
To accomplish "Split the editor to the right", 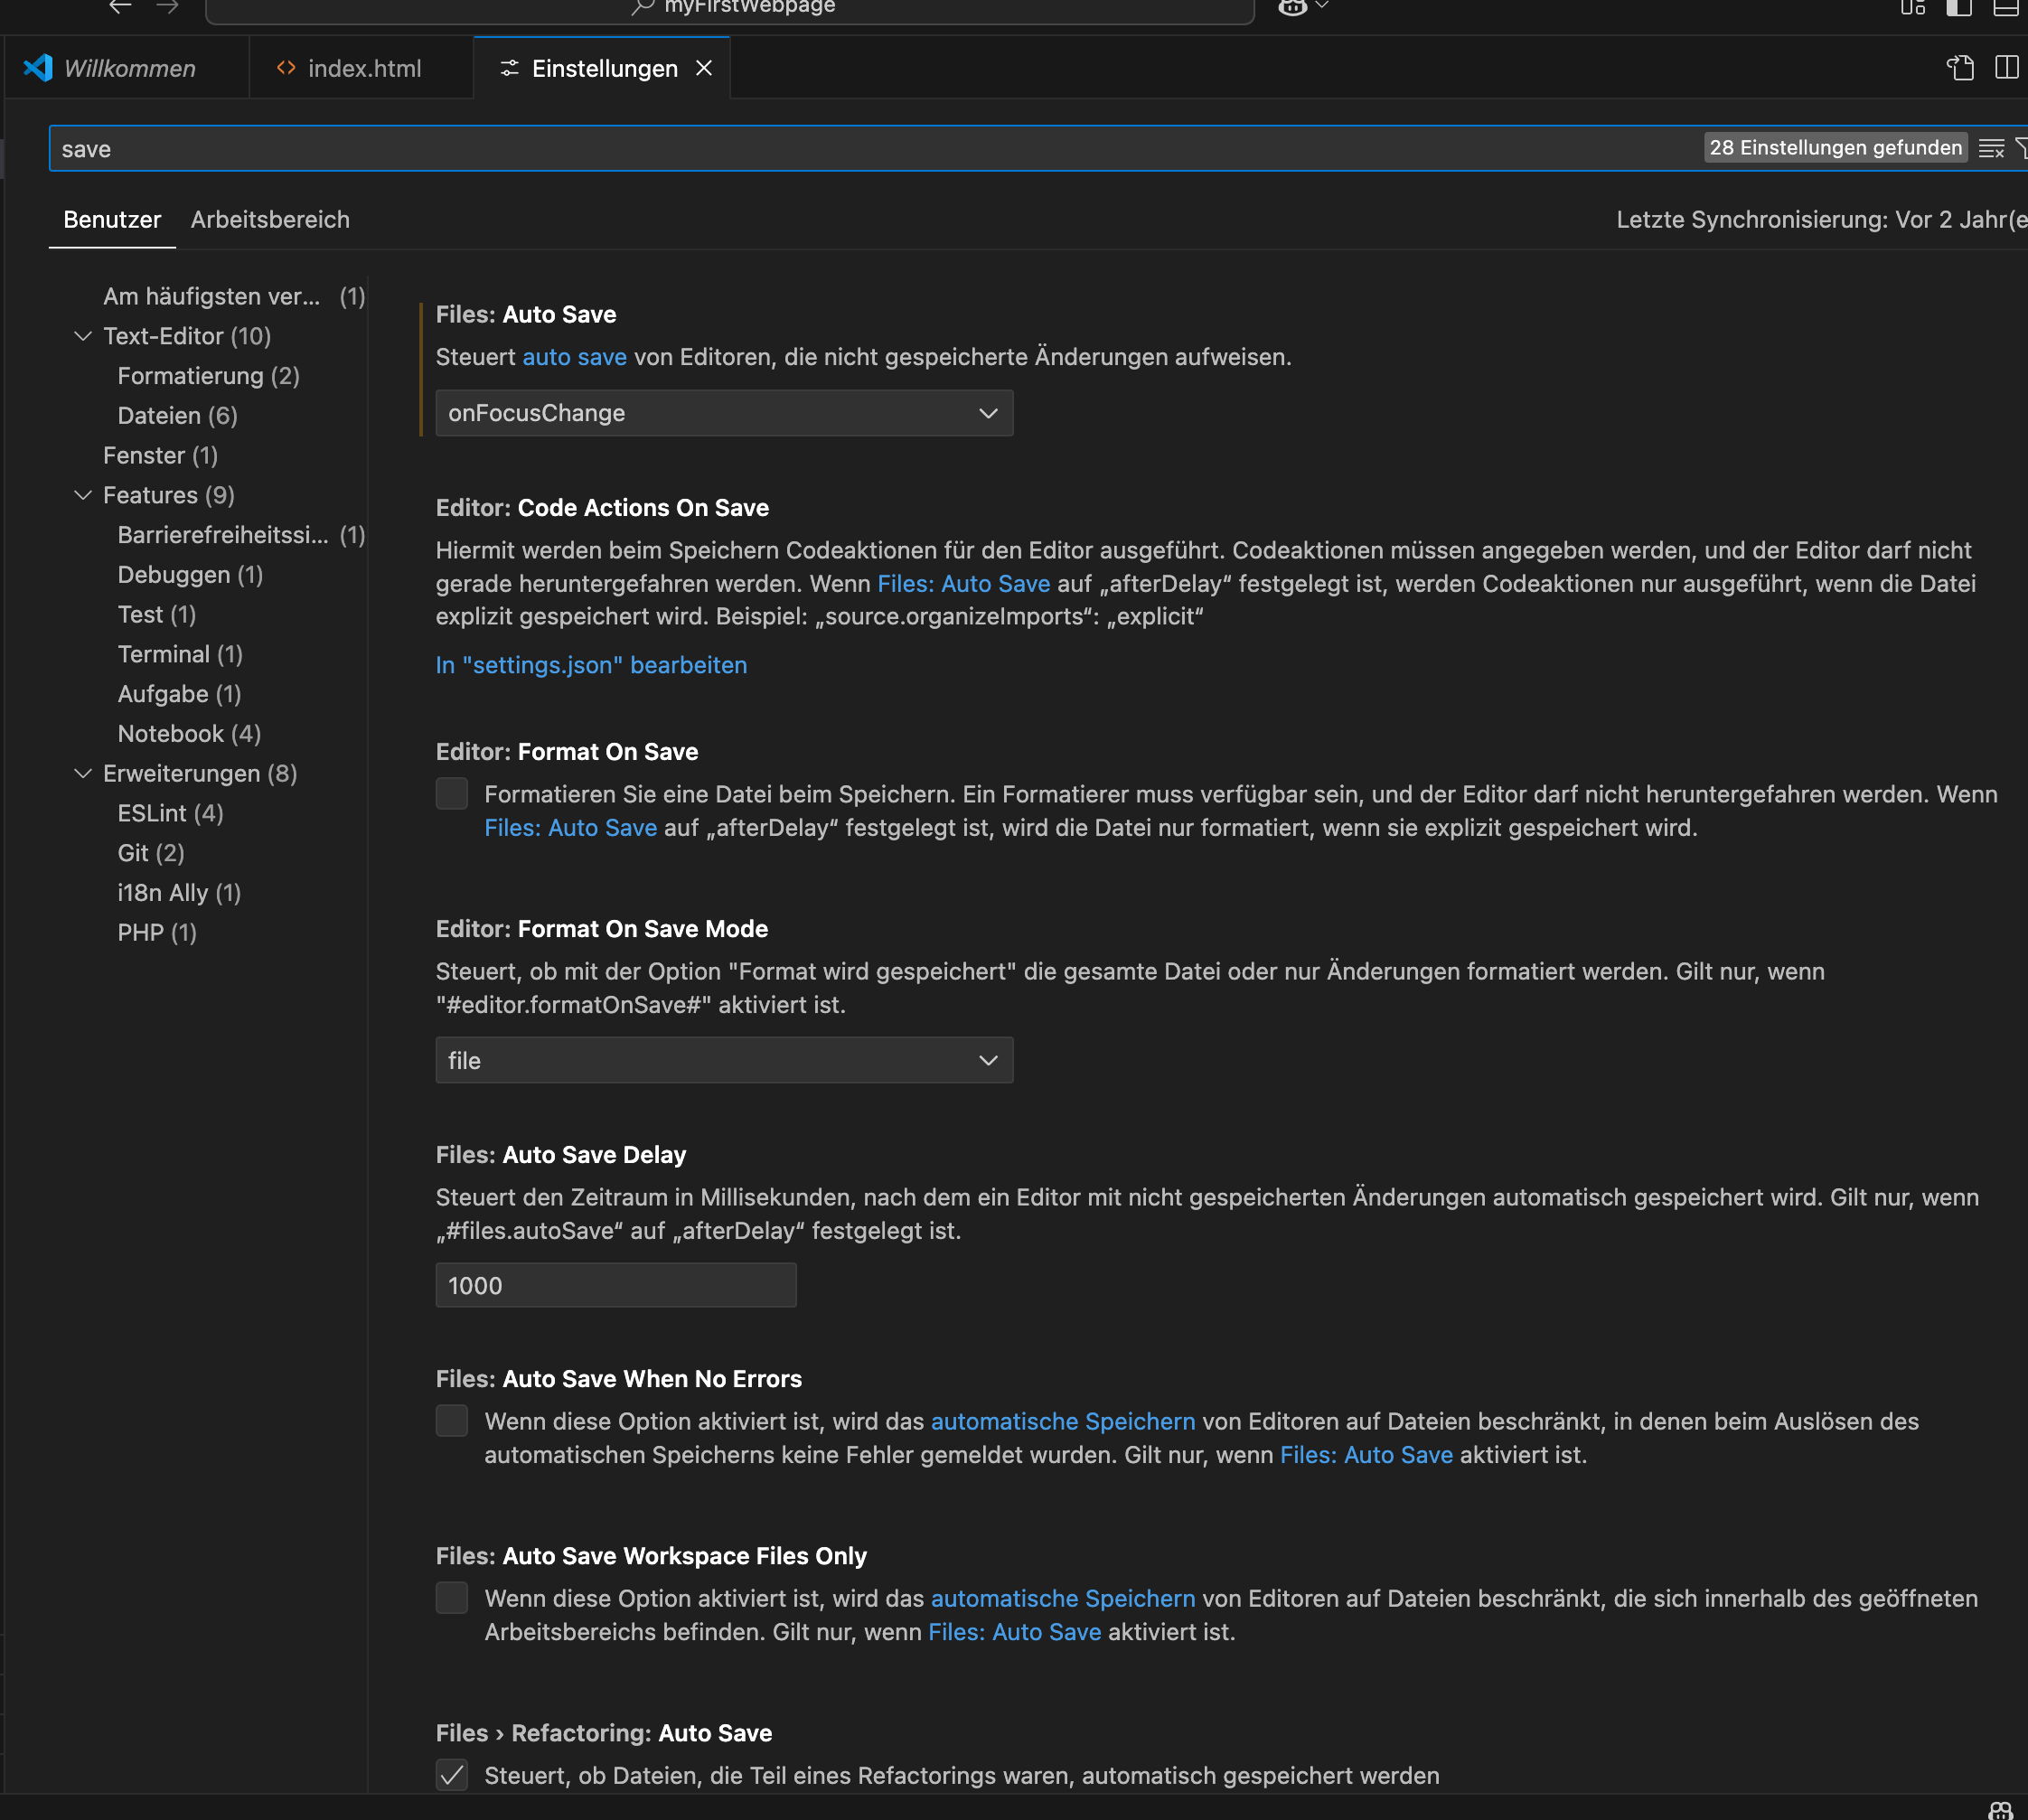I will coord(2006,68).
